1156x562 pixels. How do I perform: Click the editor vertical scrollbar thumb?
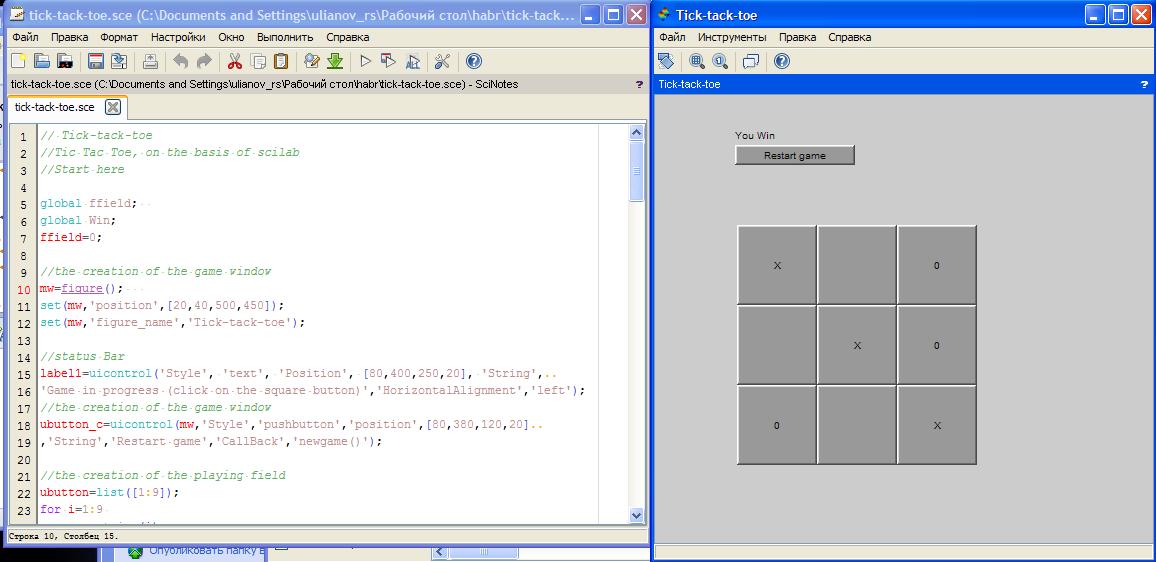(637, 170)
